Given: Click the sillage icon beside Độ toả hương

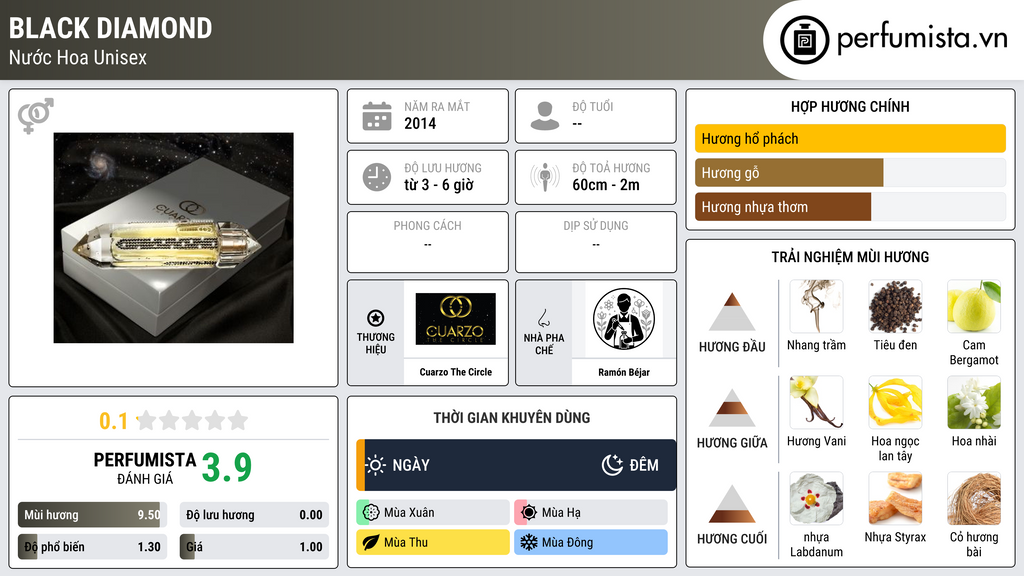Looking at the screenshot, I should [x=545, y=177].
